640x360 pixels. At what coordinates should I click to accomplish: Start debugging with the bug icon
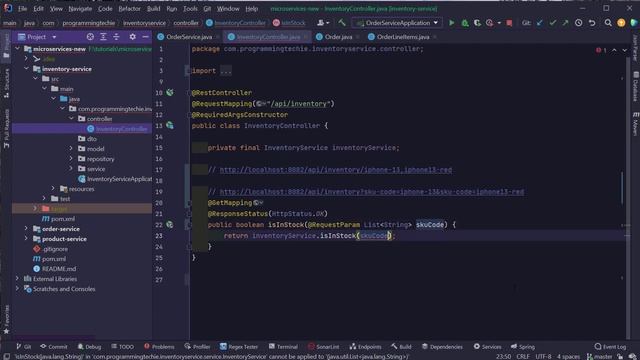[x=464, y=23]
